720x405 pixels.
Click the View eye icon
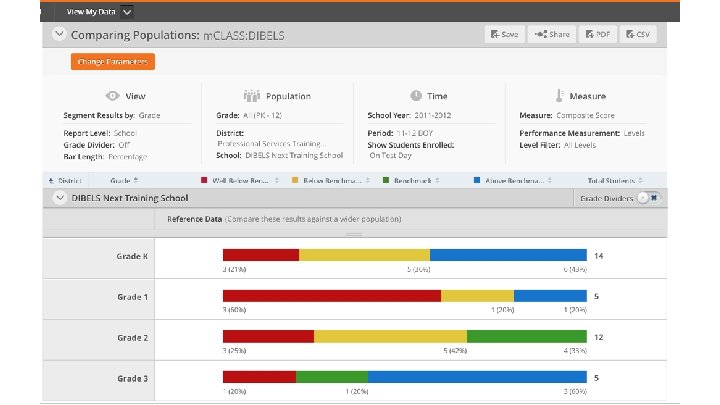click(x=112, y=96)
